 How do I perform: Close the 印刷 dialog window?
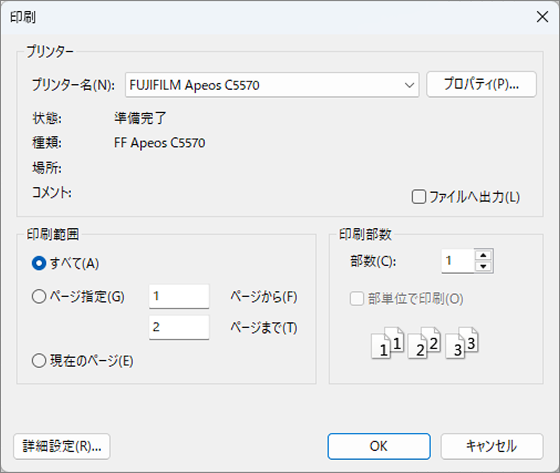tap(542, 16)
